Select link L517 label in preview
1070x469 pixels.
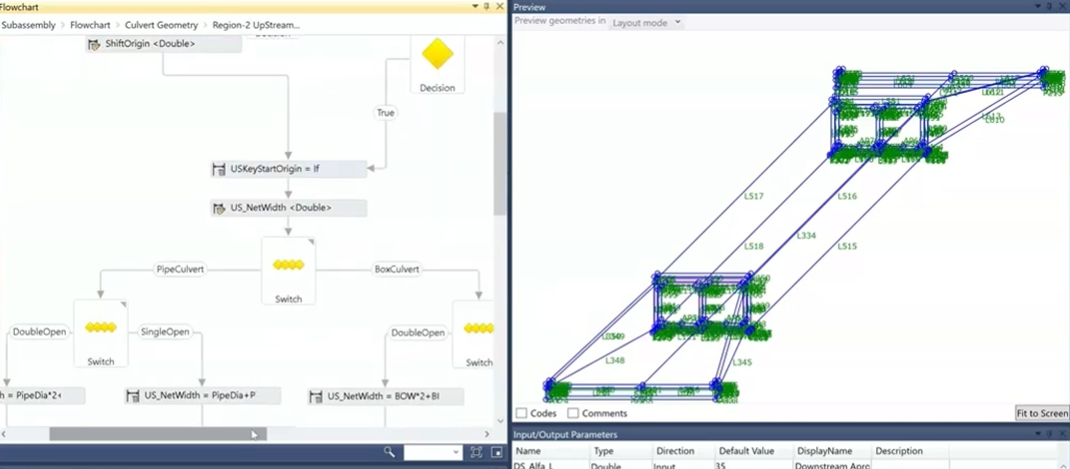(753, 197)
